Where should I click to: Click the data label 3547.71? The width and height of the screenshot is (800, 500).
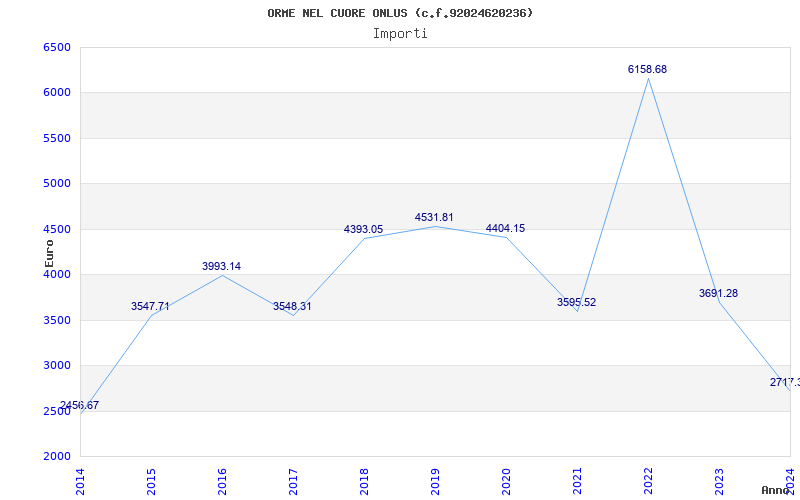(150, 306)
